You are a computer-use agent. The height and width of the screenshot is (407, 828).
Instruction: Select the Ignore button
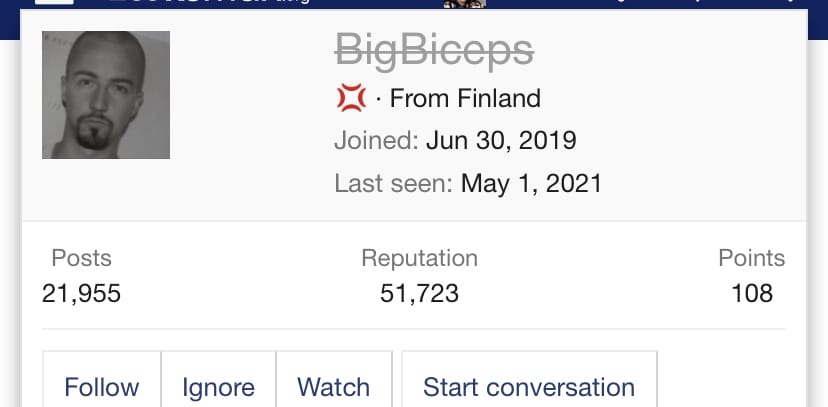(219, 387)
